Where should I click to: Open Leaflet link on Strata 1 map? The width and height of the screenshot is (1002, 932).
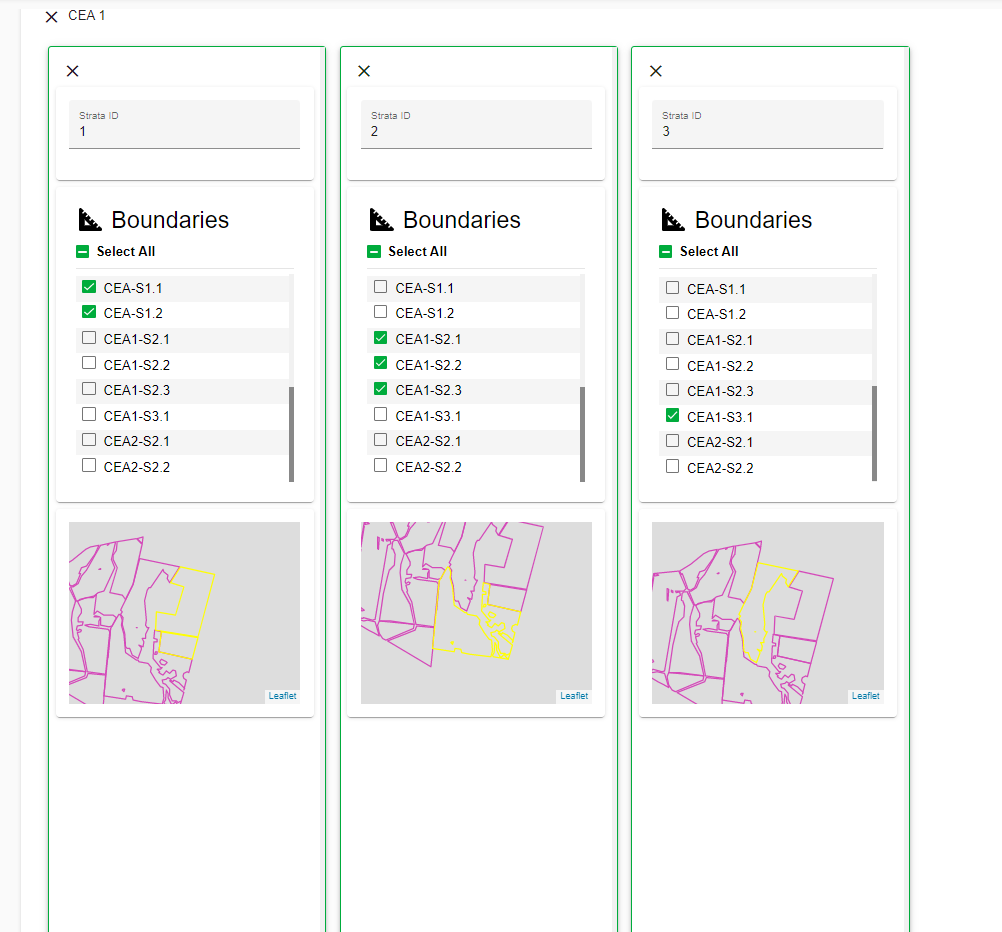coord(282,696)
